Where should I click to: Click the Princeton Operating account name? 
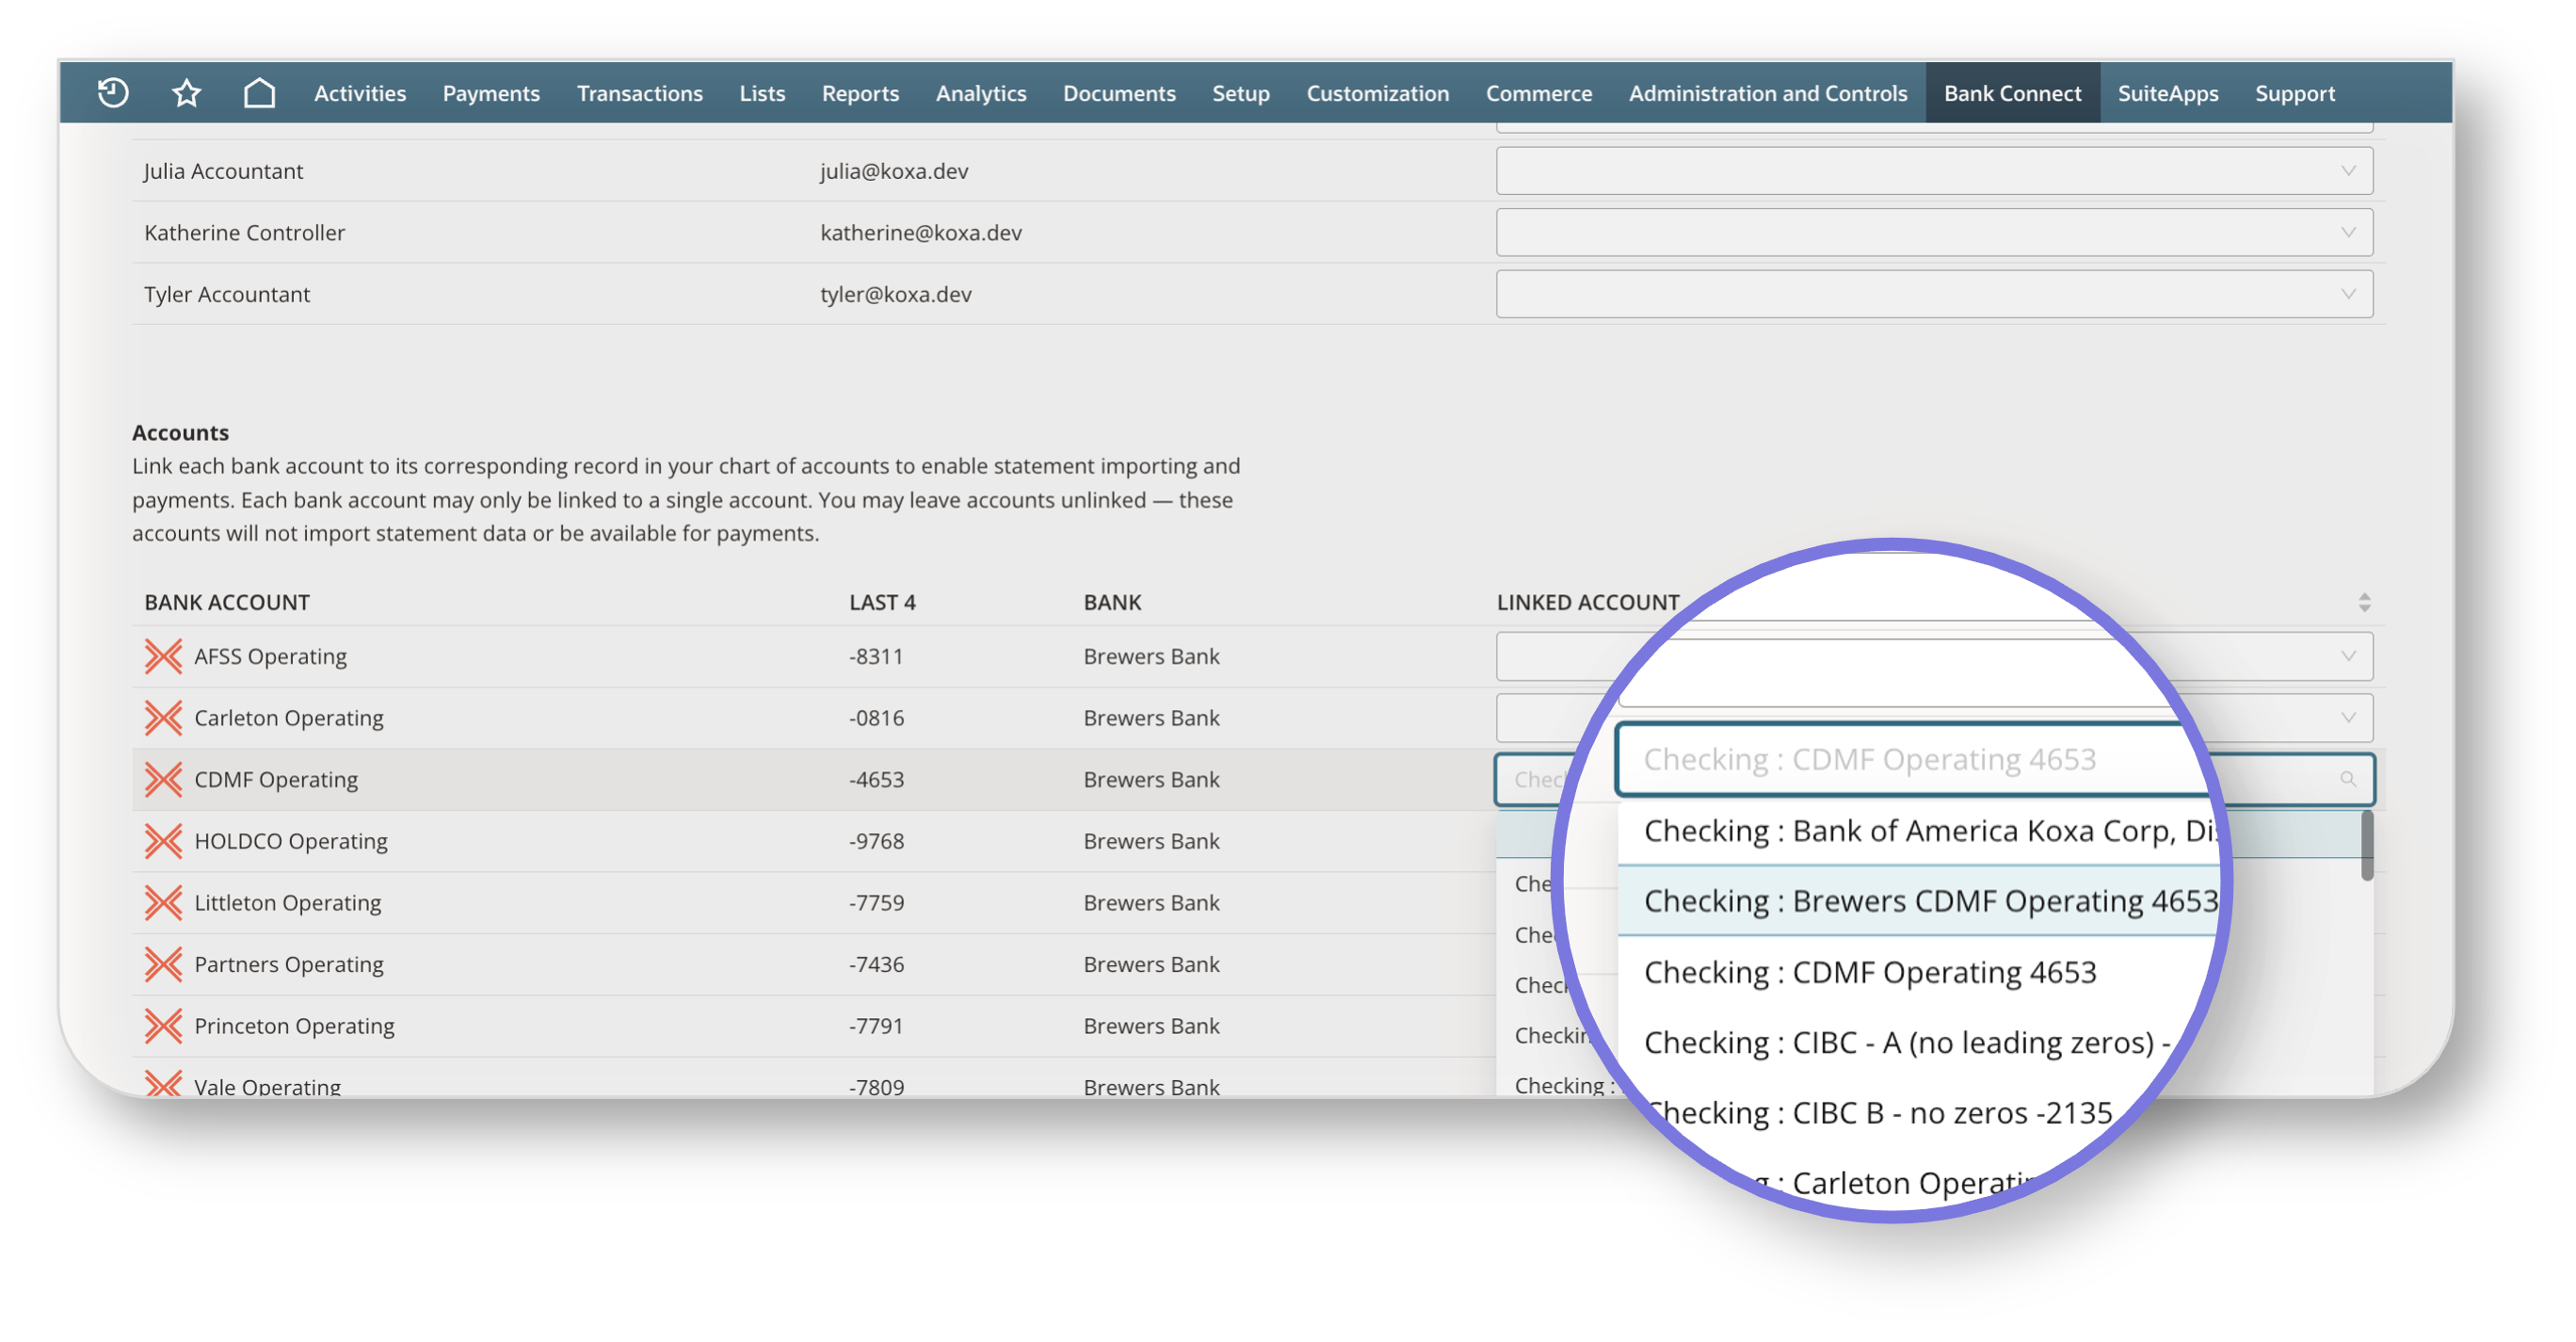[294, 1026]
